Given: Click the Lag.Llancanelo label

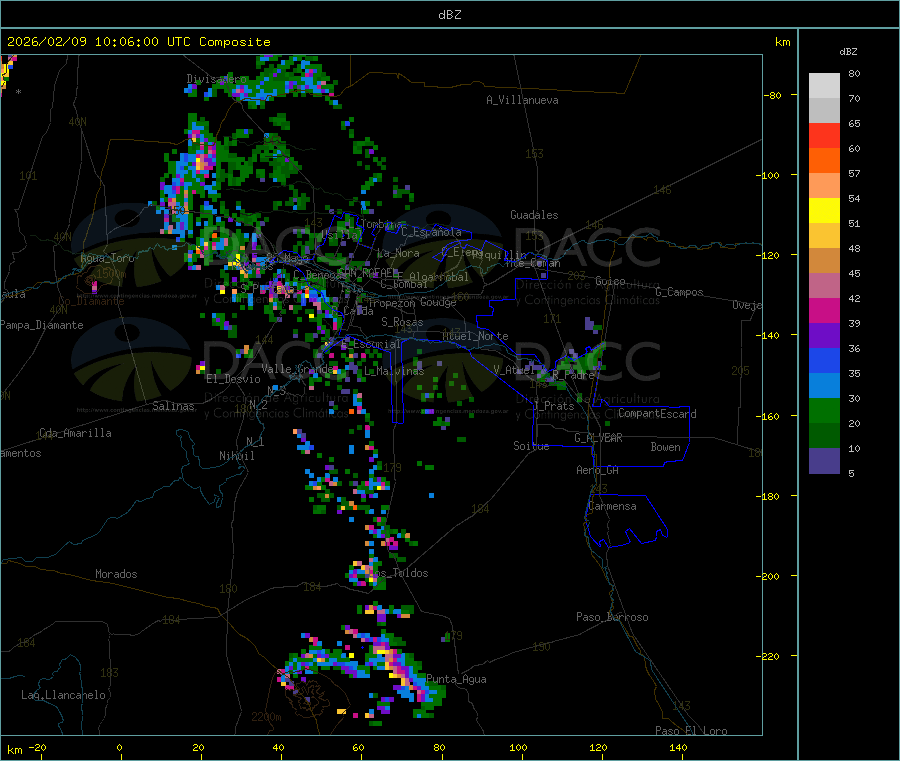Looking at the screenshot, I should pos(63,695).
